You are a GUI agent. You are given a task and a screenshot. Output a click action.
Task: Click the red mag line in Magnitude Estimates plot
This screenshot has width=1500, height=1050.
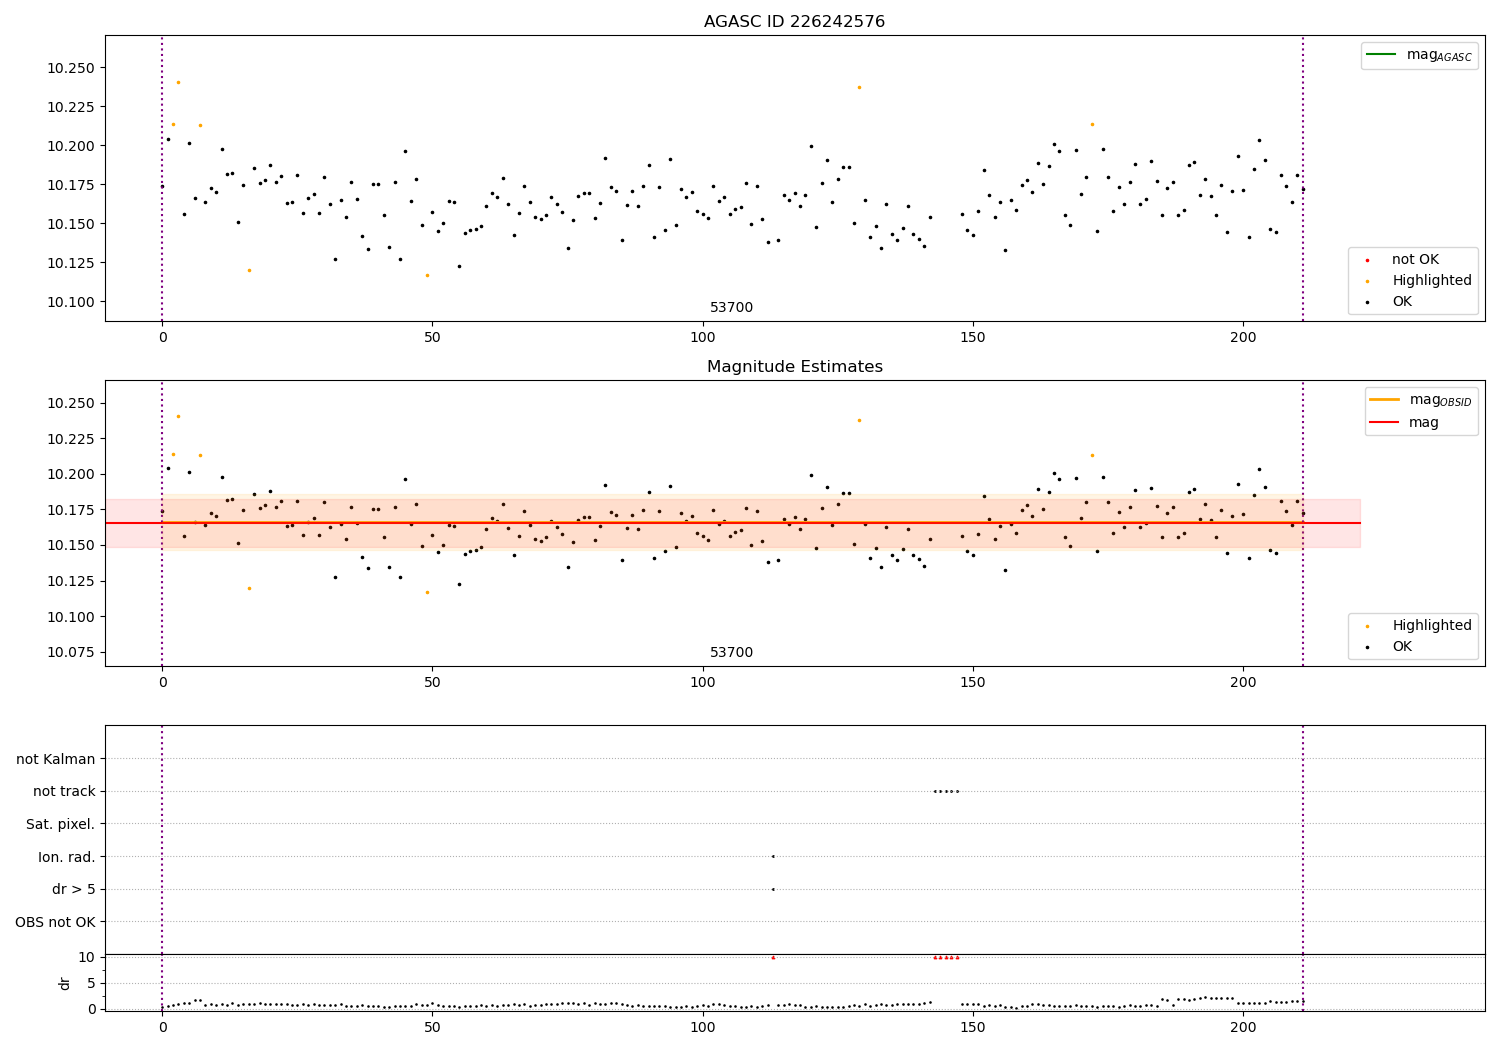pyautogui.click(x=733, y=523)
